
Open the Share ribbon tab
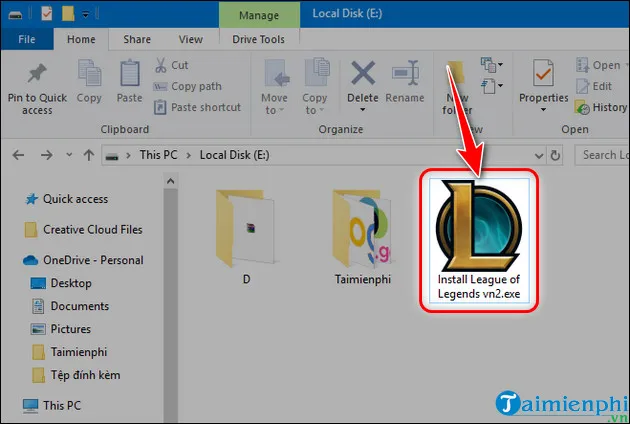[x=137, y=40]
